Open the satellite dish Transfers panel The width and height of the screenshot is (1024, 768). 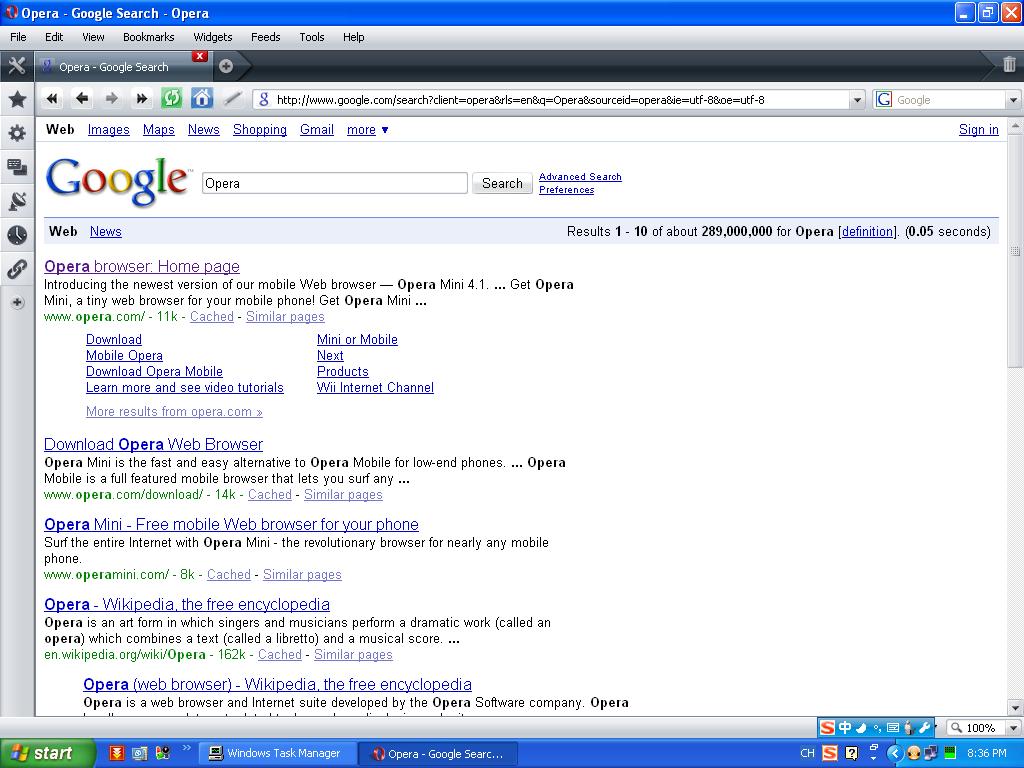[17, 201]
